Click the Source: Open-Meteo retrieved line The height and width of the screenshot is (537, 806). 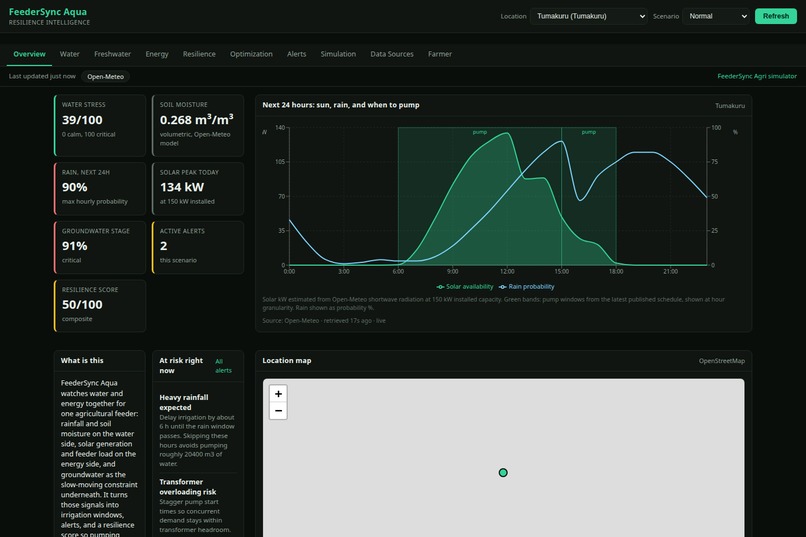(324, 321)
